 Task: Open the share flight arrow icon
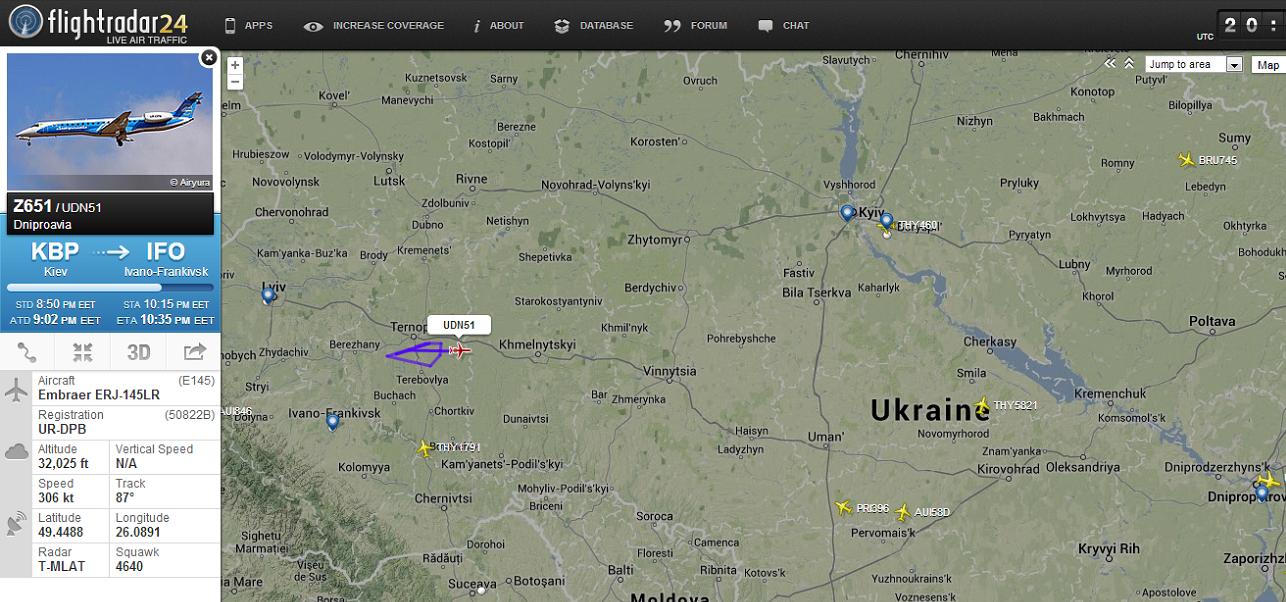click(194, 352)
